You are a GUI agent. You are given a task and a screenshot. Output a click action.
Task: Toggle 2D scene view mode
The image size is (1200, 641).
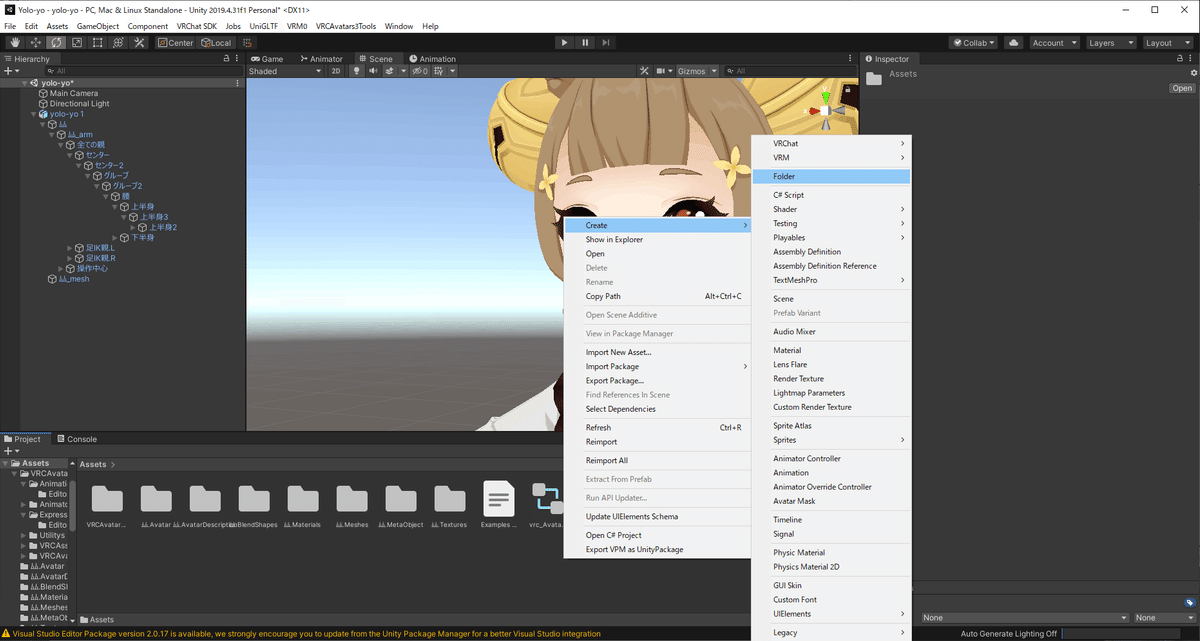(x=336, y=71)
